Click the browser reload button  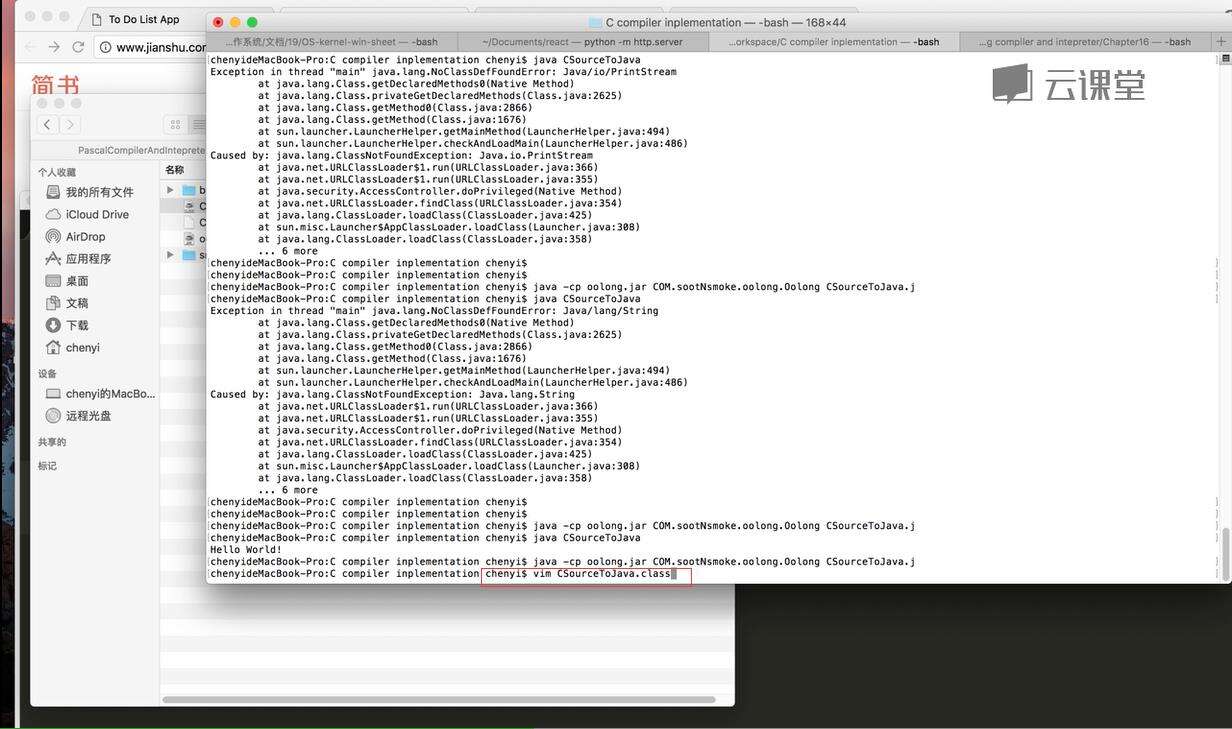pyautogui.click(x=78, y=47)
